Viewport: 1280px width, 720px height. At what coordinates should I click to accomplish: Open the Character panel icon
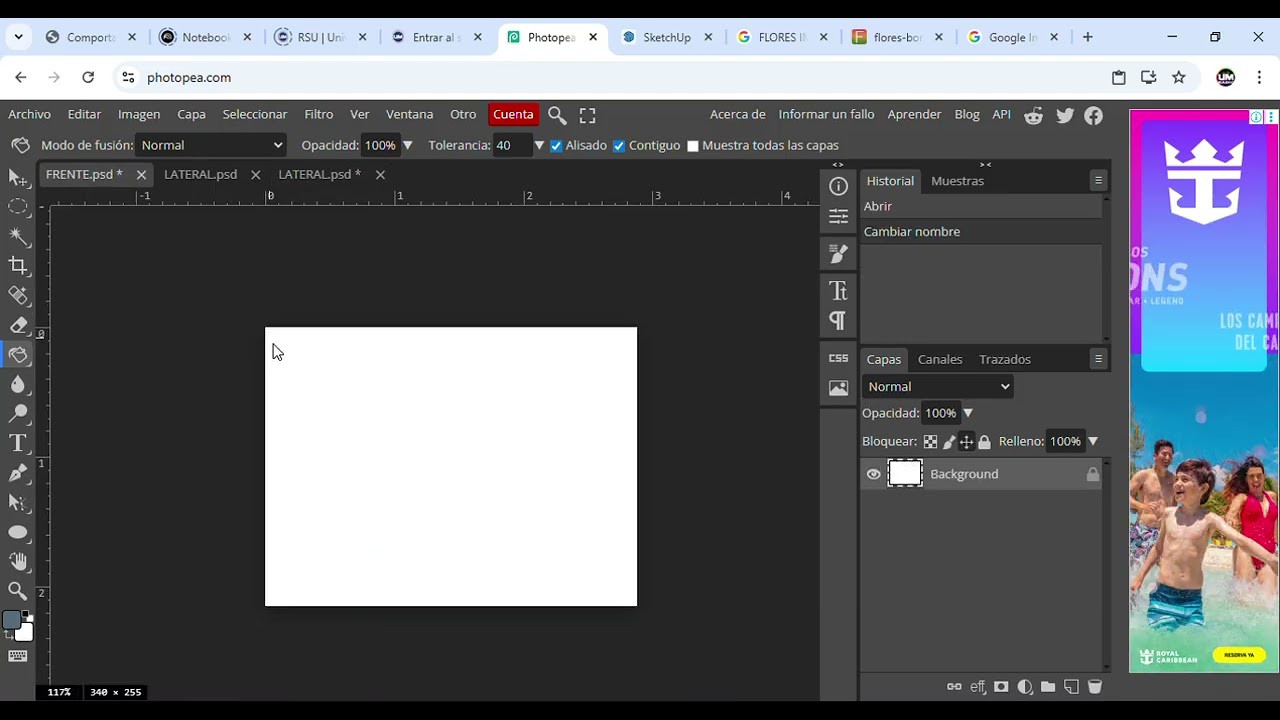(838, 291)
